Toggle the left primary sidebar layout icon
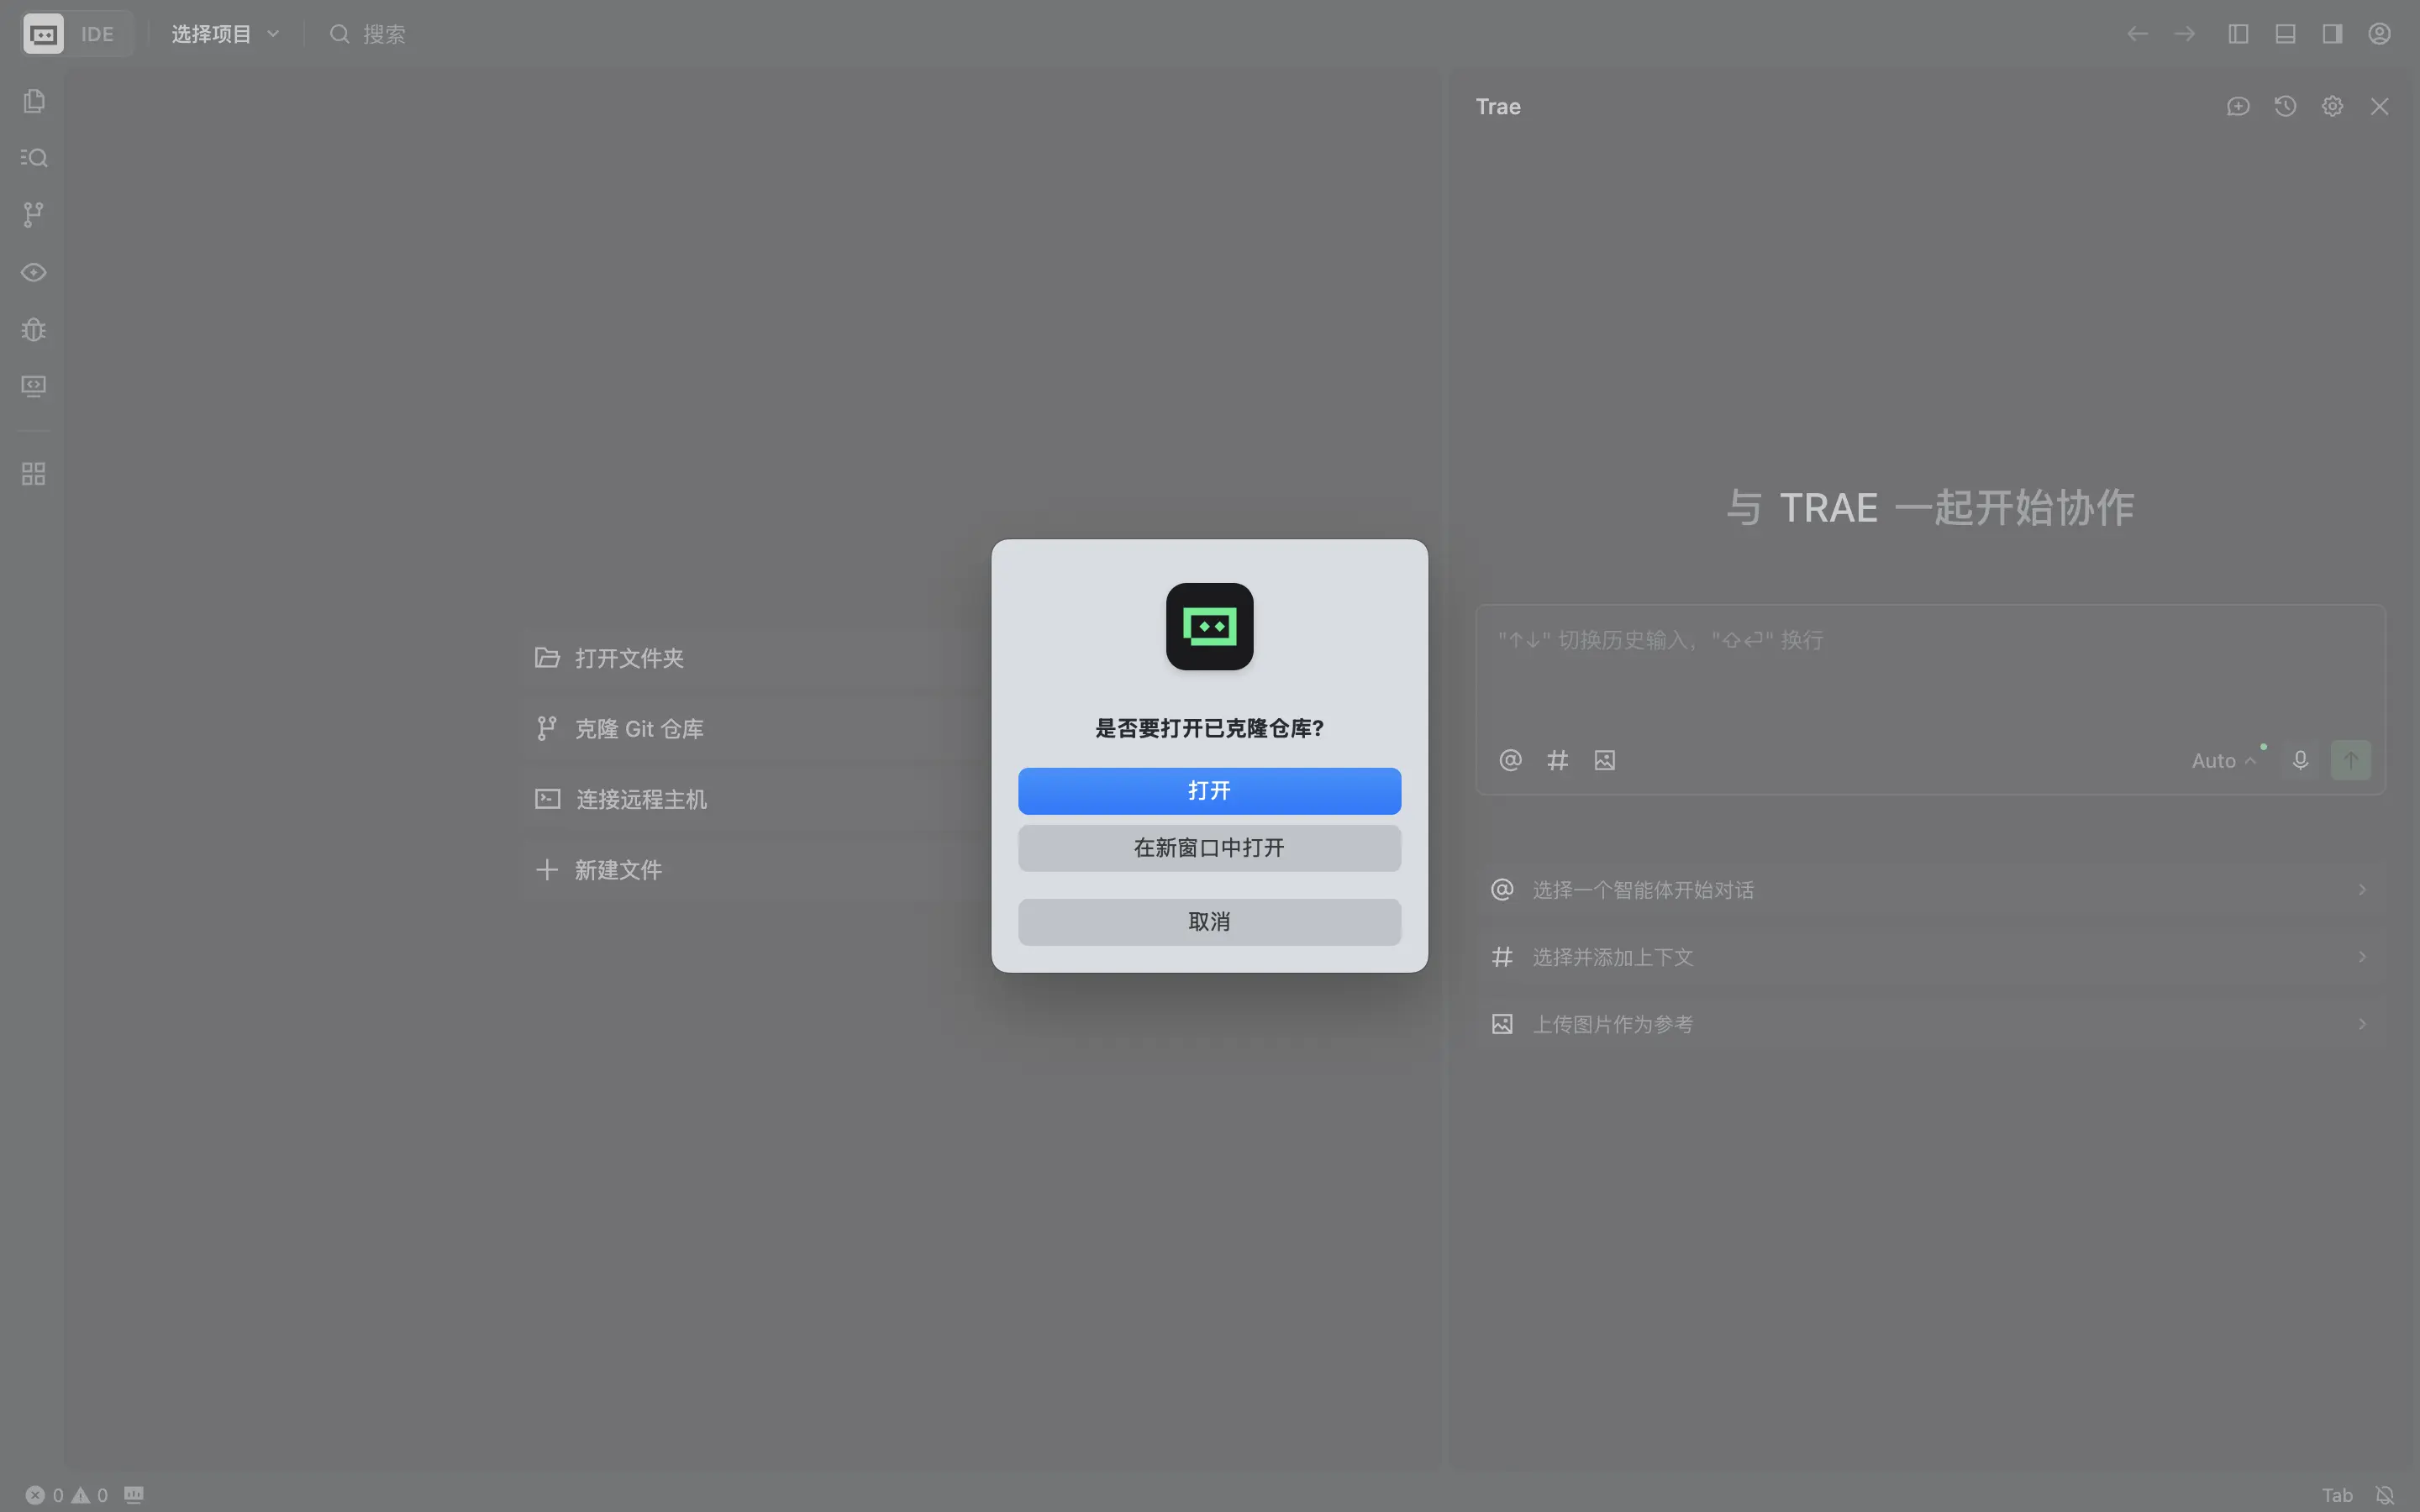This screenshot has width=2420, height=1512. click(x=2238, y=34)
